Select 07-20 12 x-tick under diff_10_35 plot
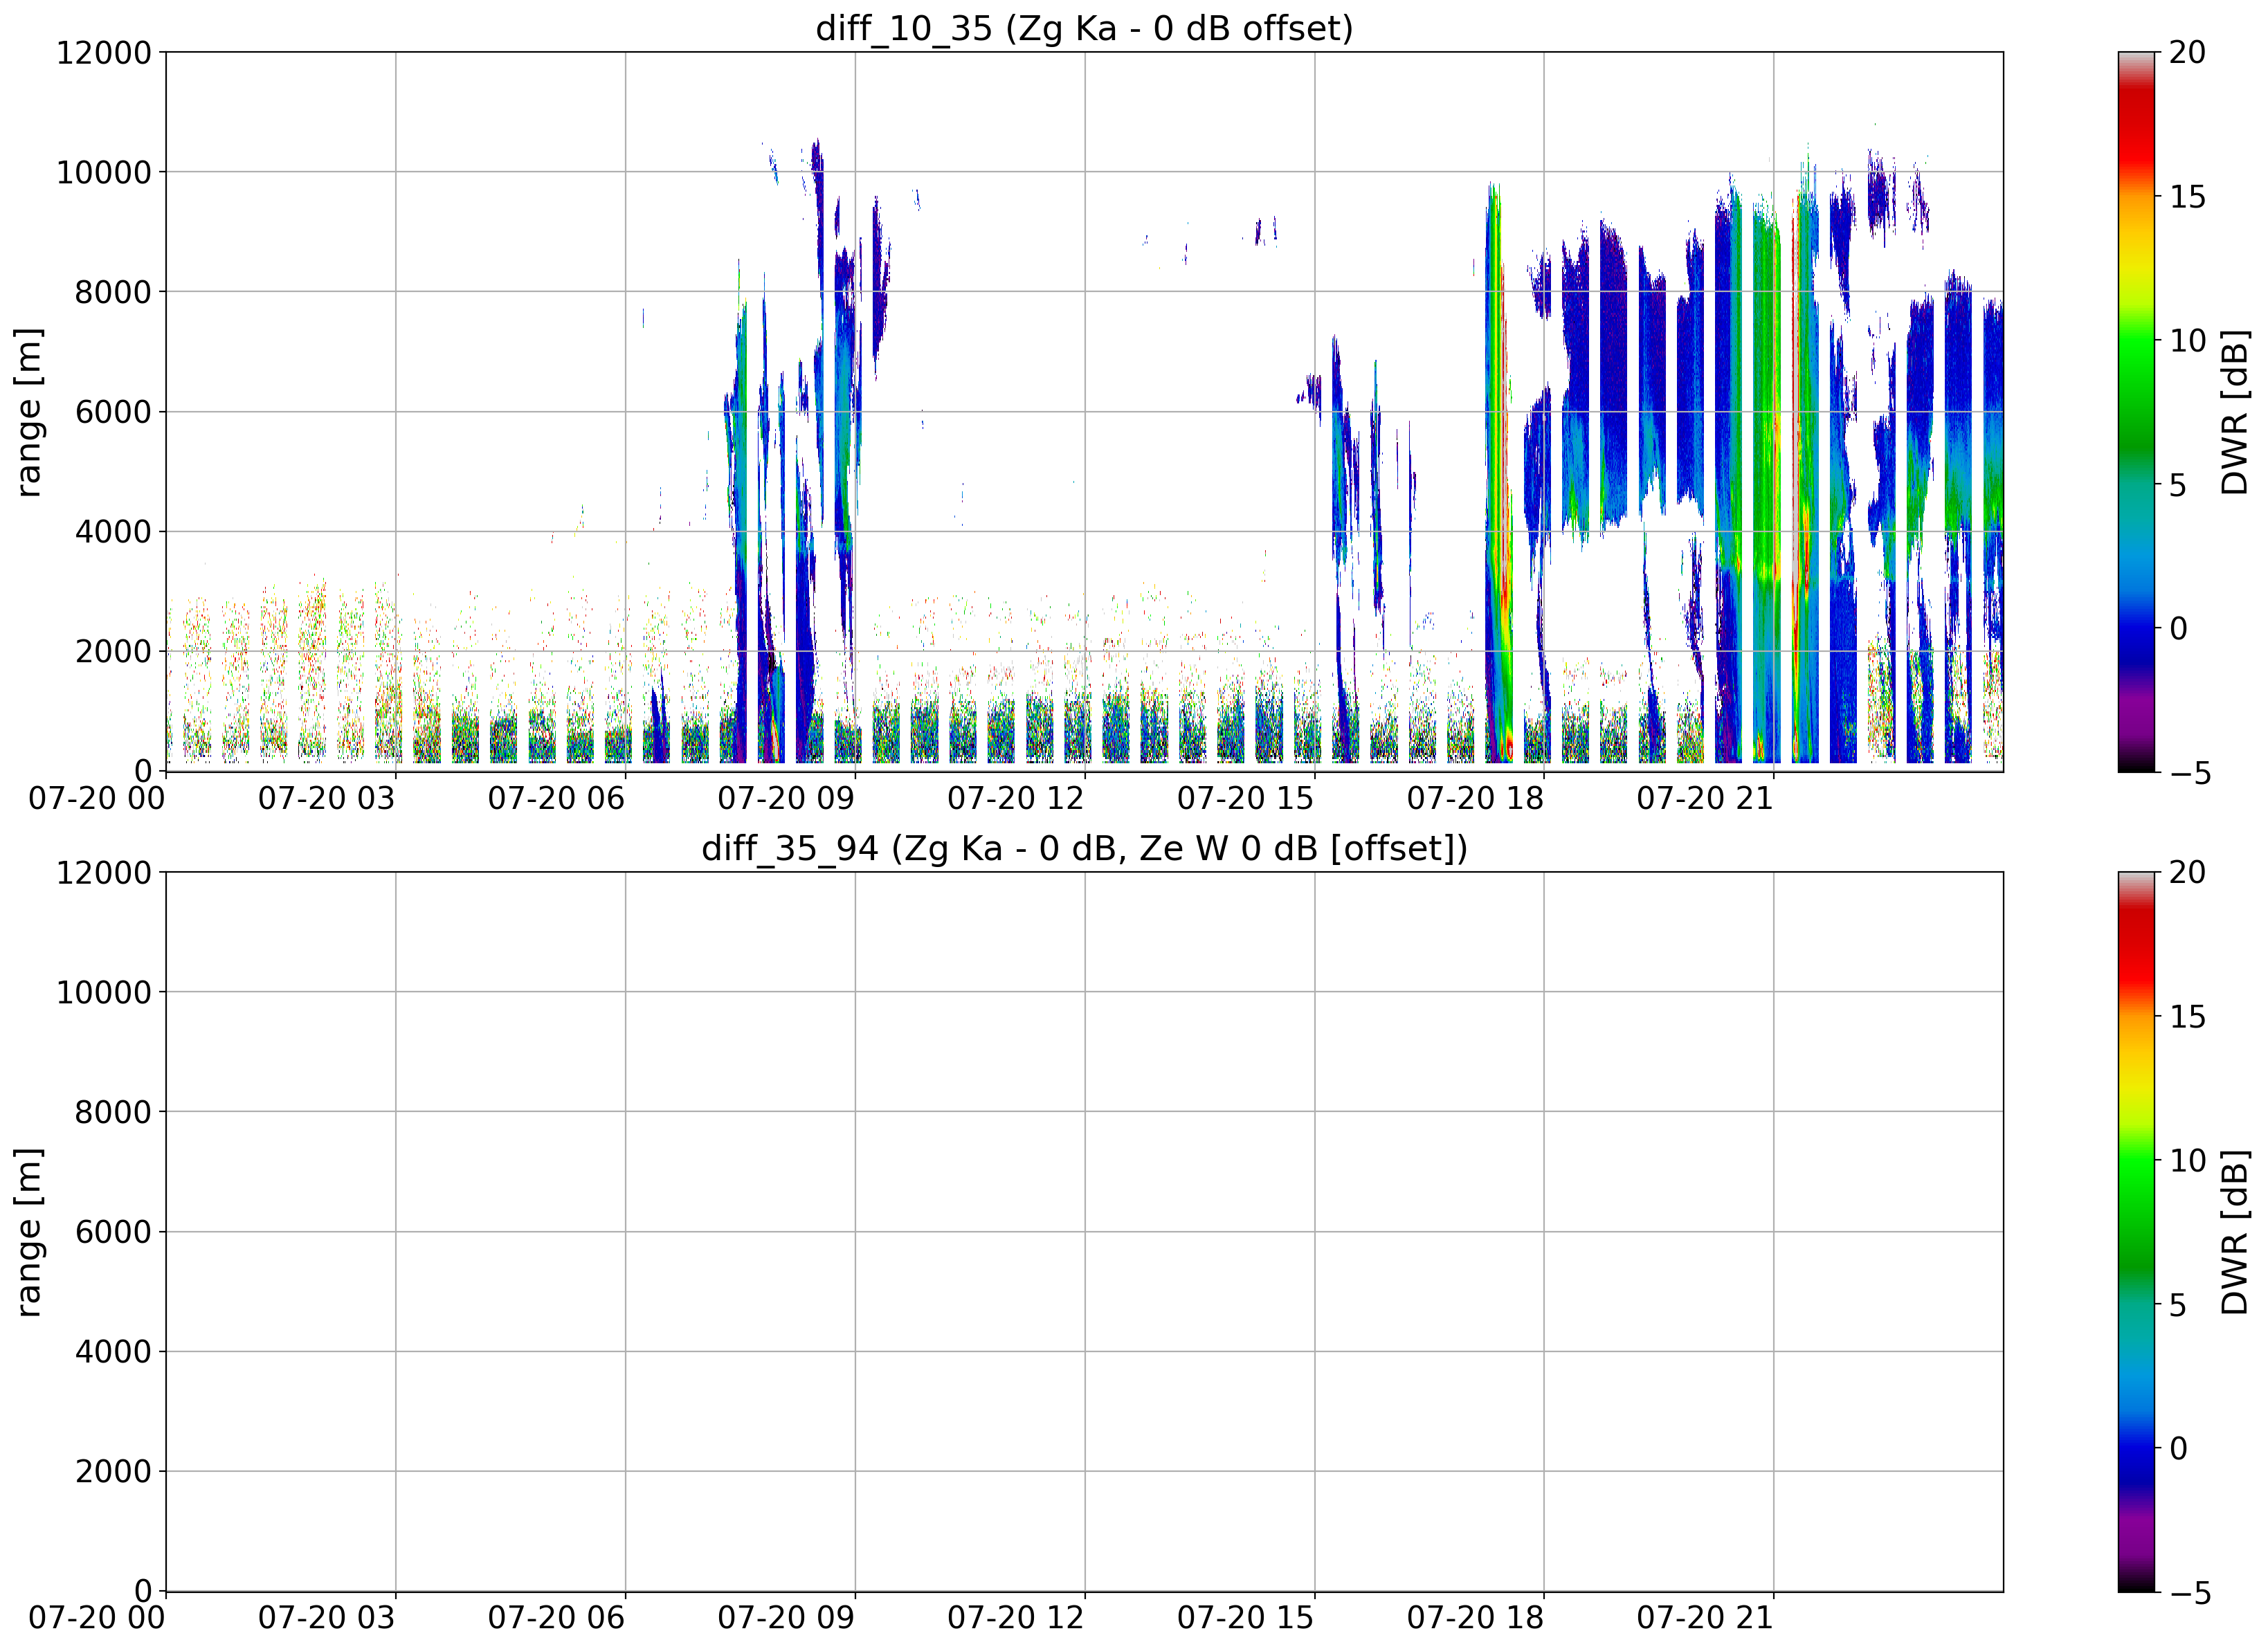This screenshot has height=1649, width=2268. coord(1016,798)
